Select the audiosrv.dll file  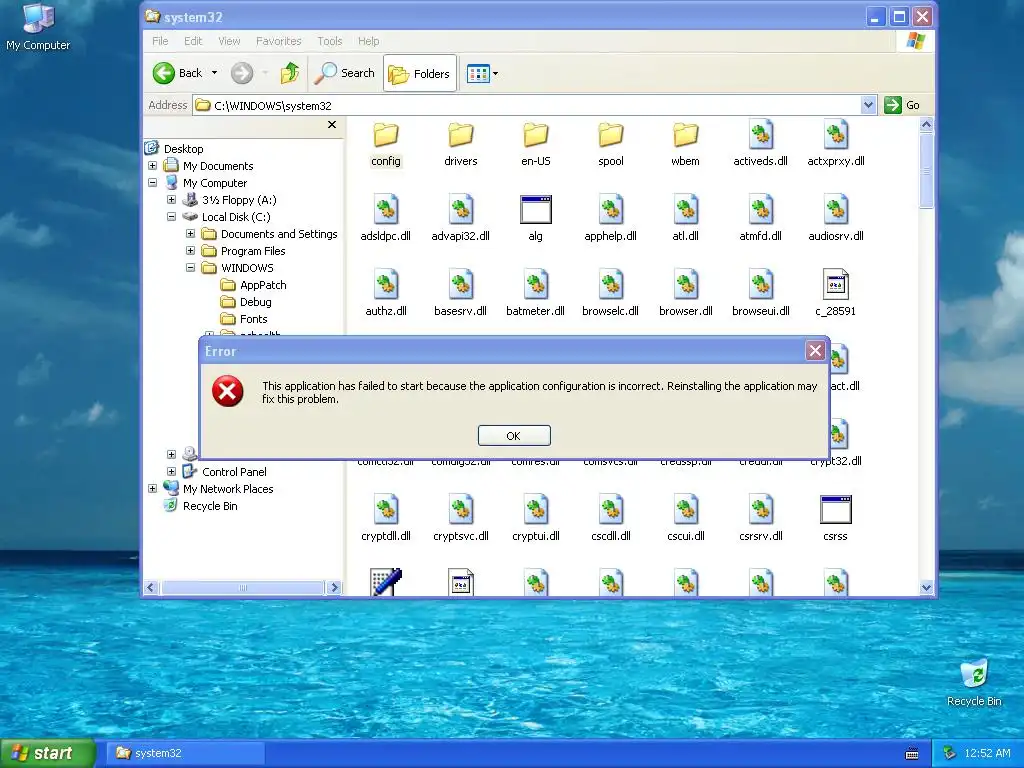pyautogui.click(x=836, y=219)
